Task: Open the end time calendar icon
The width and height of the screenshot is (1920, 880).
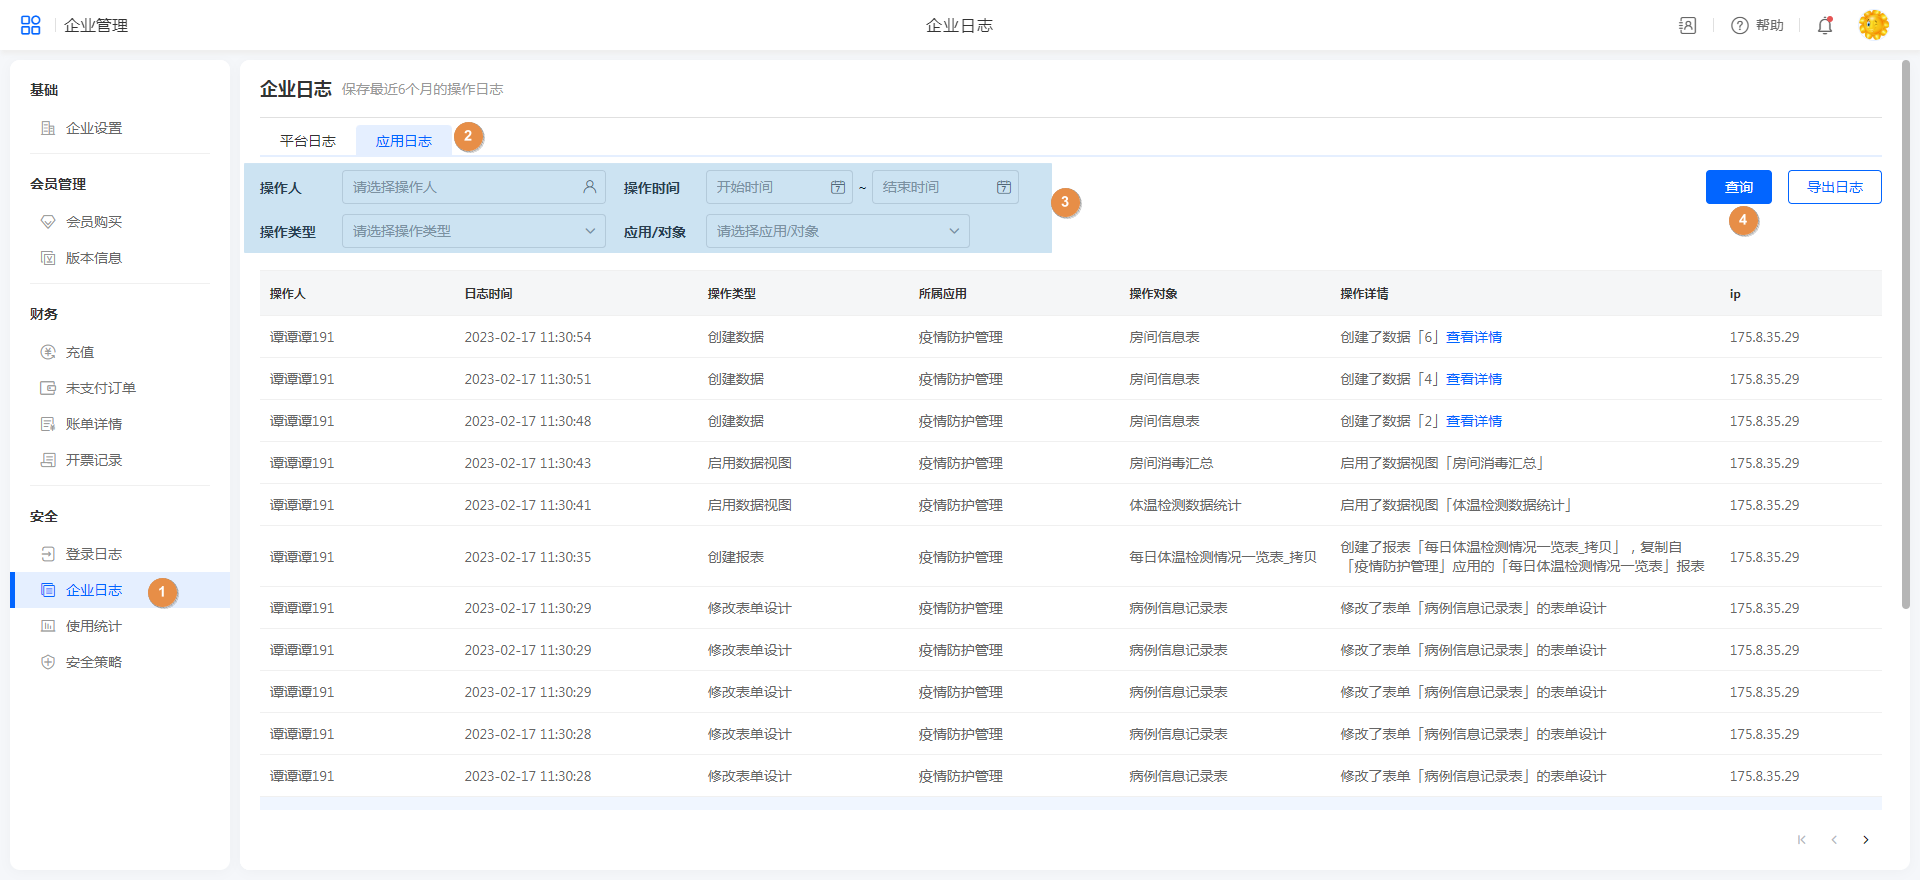Action: pos(1004,187)
